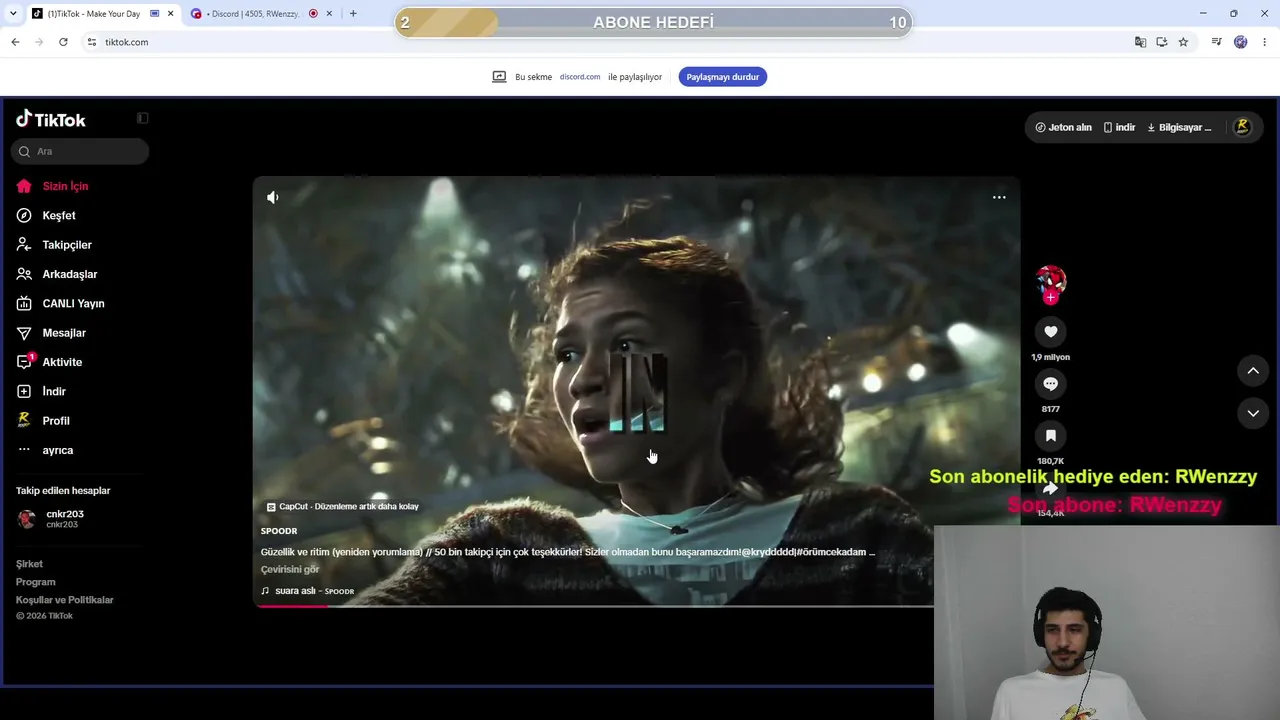Image resolution: width=1280 pixels, height=720 pixels.
Task: Like the video with heart icon
Action: [x=1050, y=332]
